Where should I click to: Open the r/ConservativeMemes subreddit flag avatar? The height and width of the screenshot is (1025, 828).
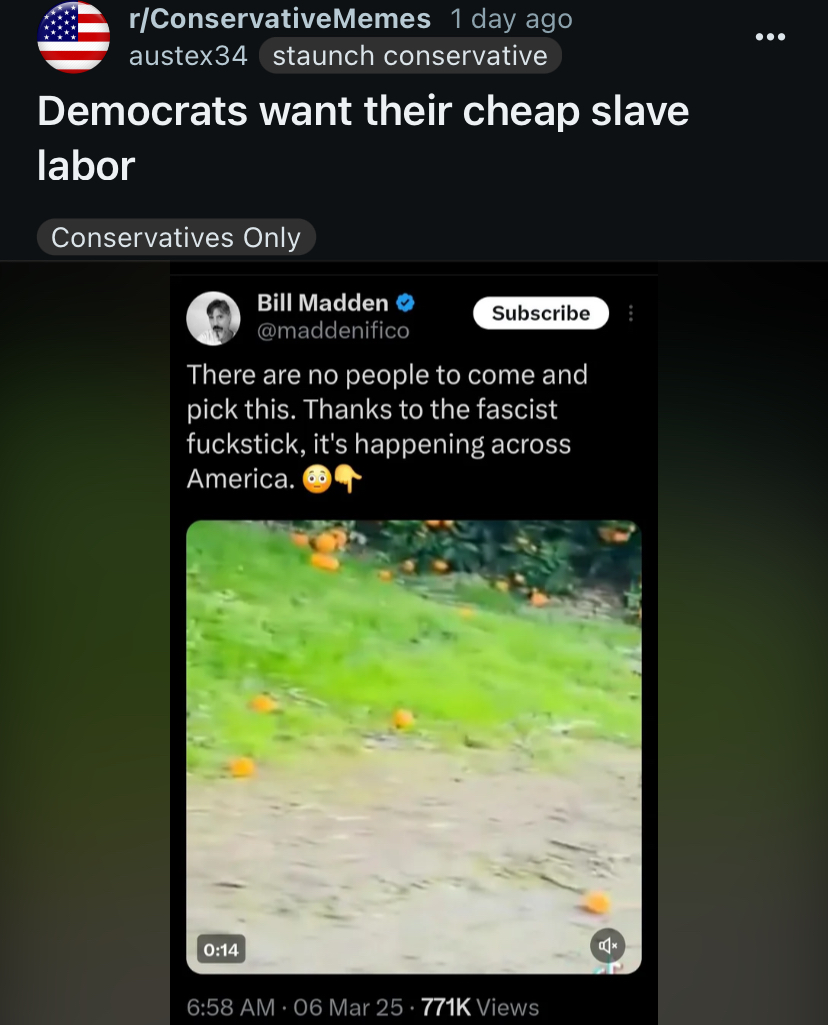[74, 37]
